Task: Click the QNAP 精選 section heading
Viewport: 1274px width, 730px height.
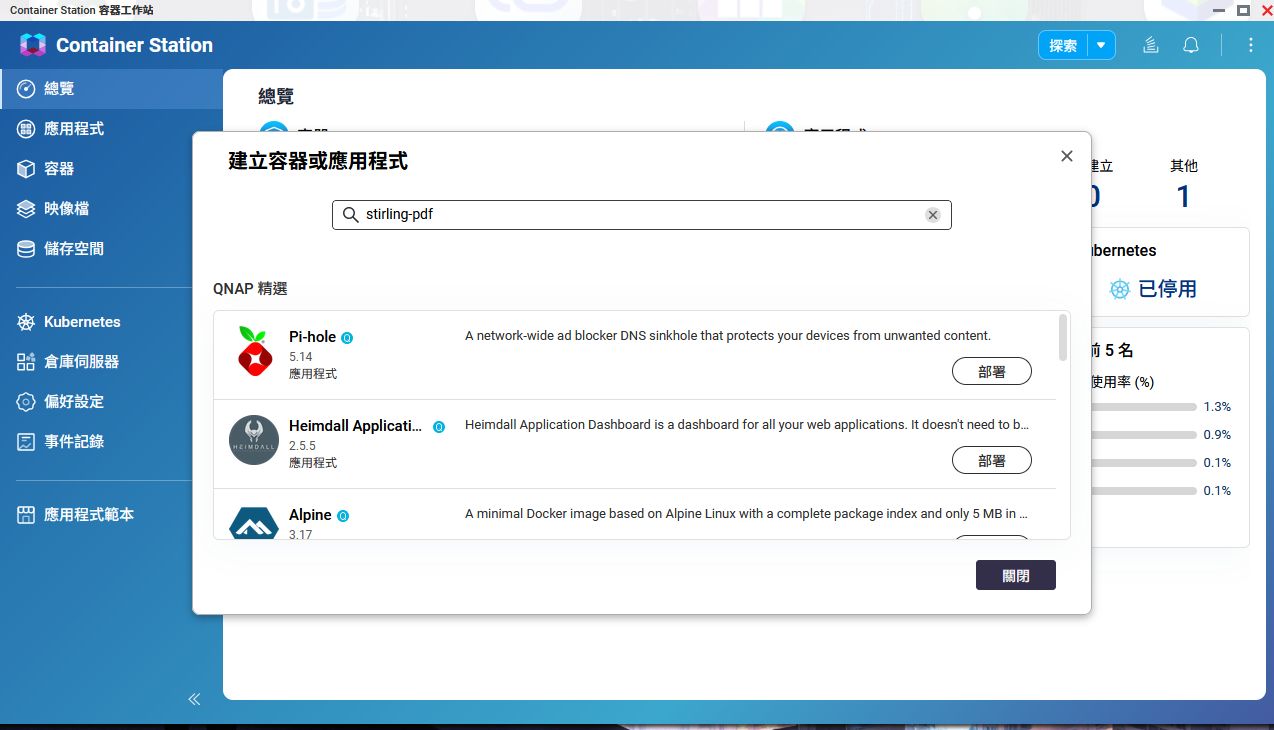Action: click(250, 289)
